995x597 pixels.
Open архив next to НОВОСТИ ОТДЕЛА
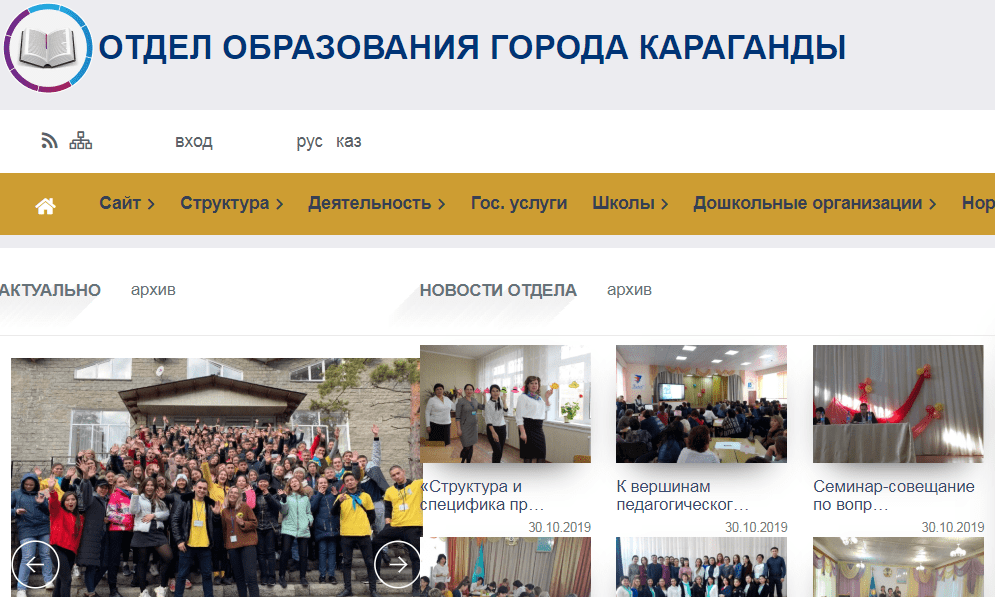click(628, 290)
